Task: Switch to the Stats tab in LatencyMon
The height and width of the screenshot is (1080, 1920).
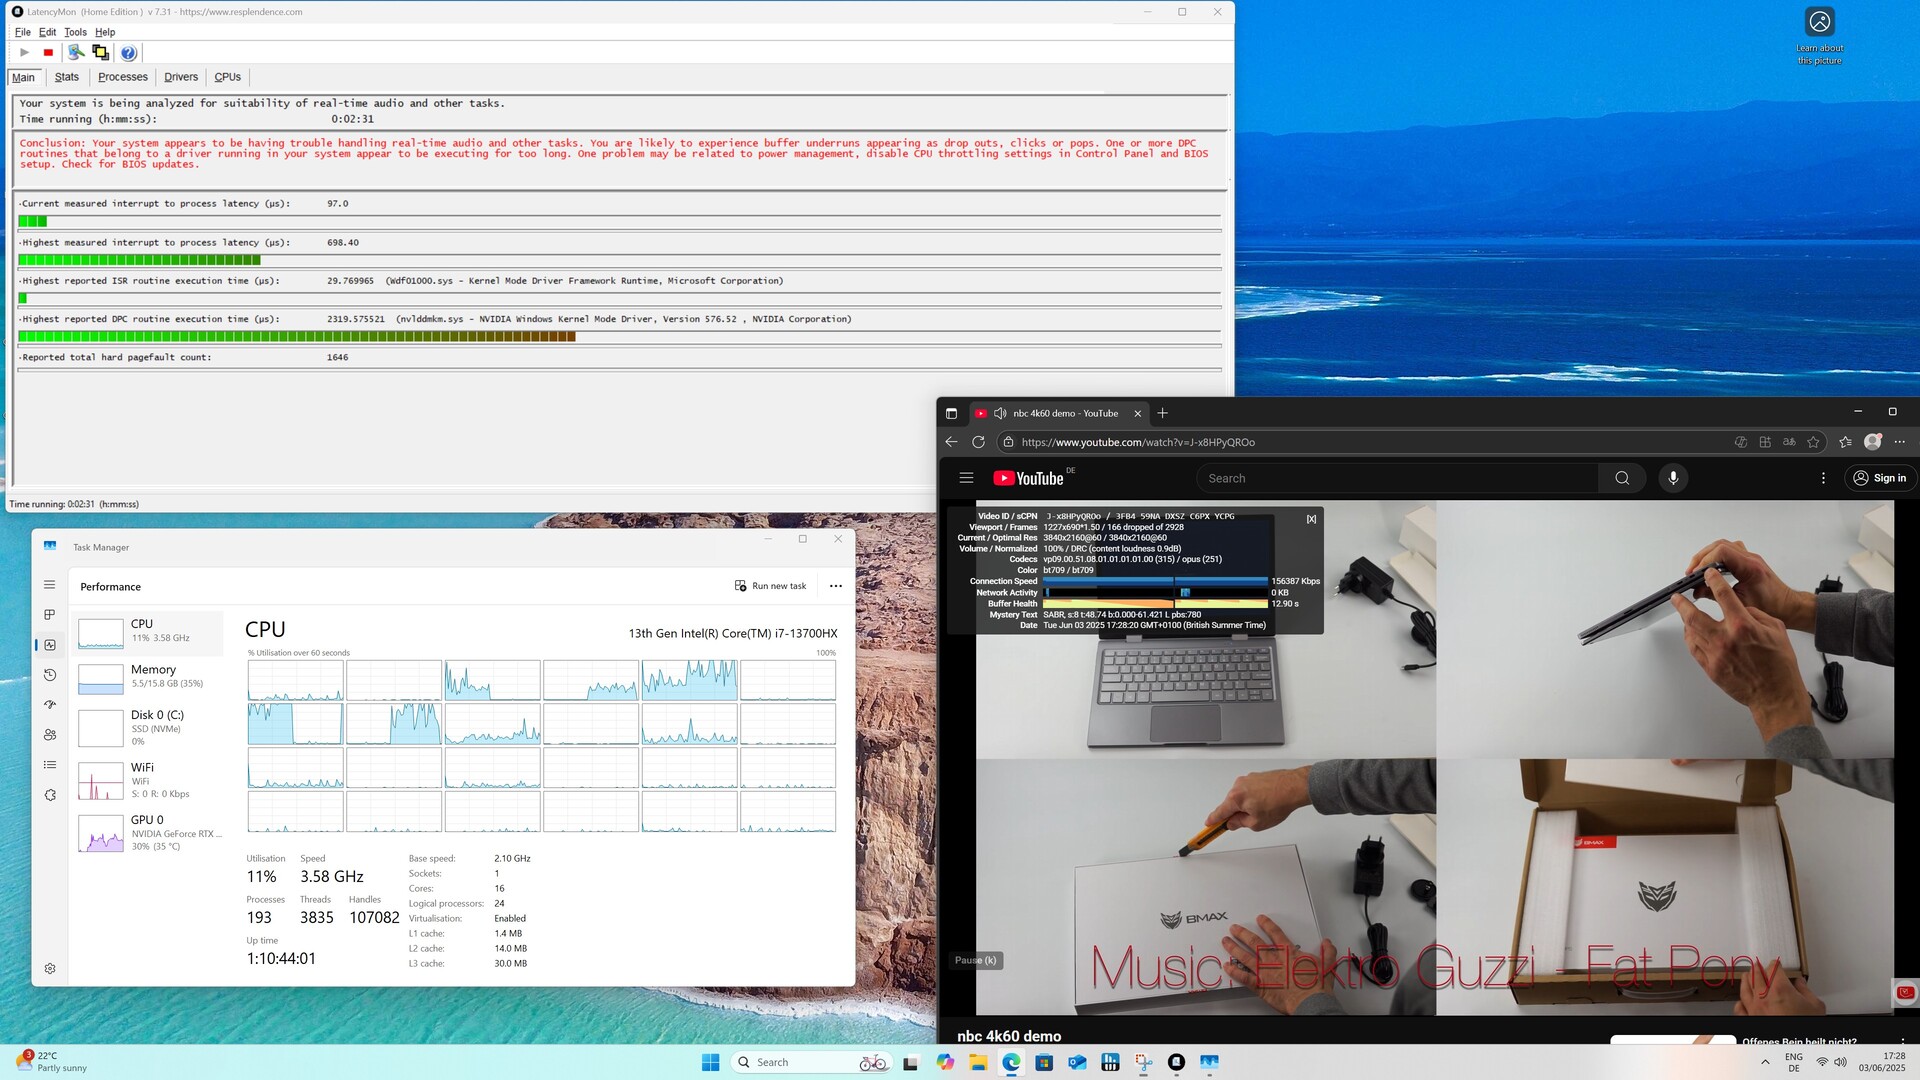Action: (x=67, y=77)
